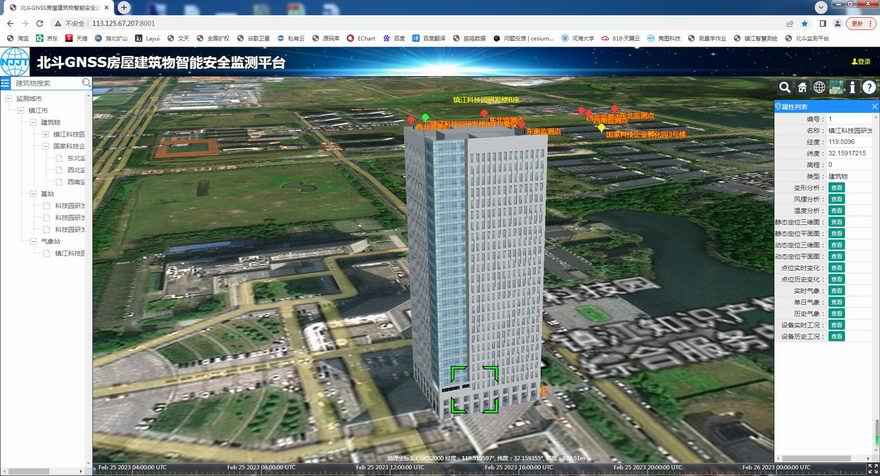This screenshot has width=880, height=476.
Task: Select the 镇江科技 weather station tree item
Action: 70,254
